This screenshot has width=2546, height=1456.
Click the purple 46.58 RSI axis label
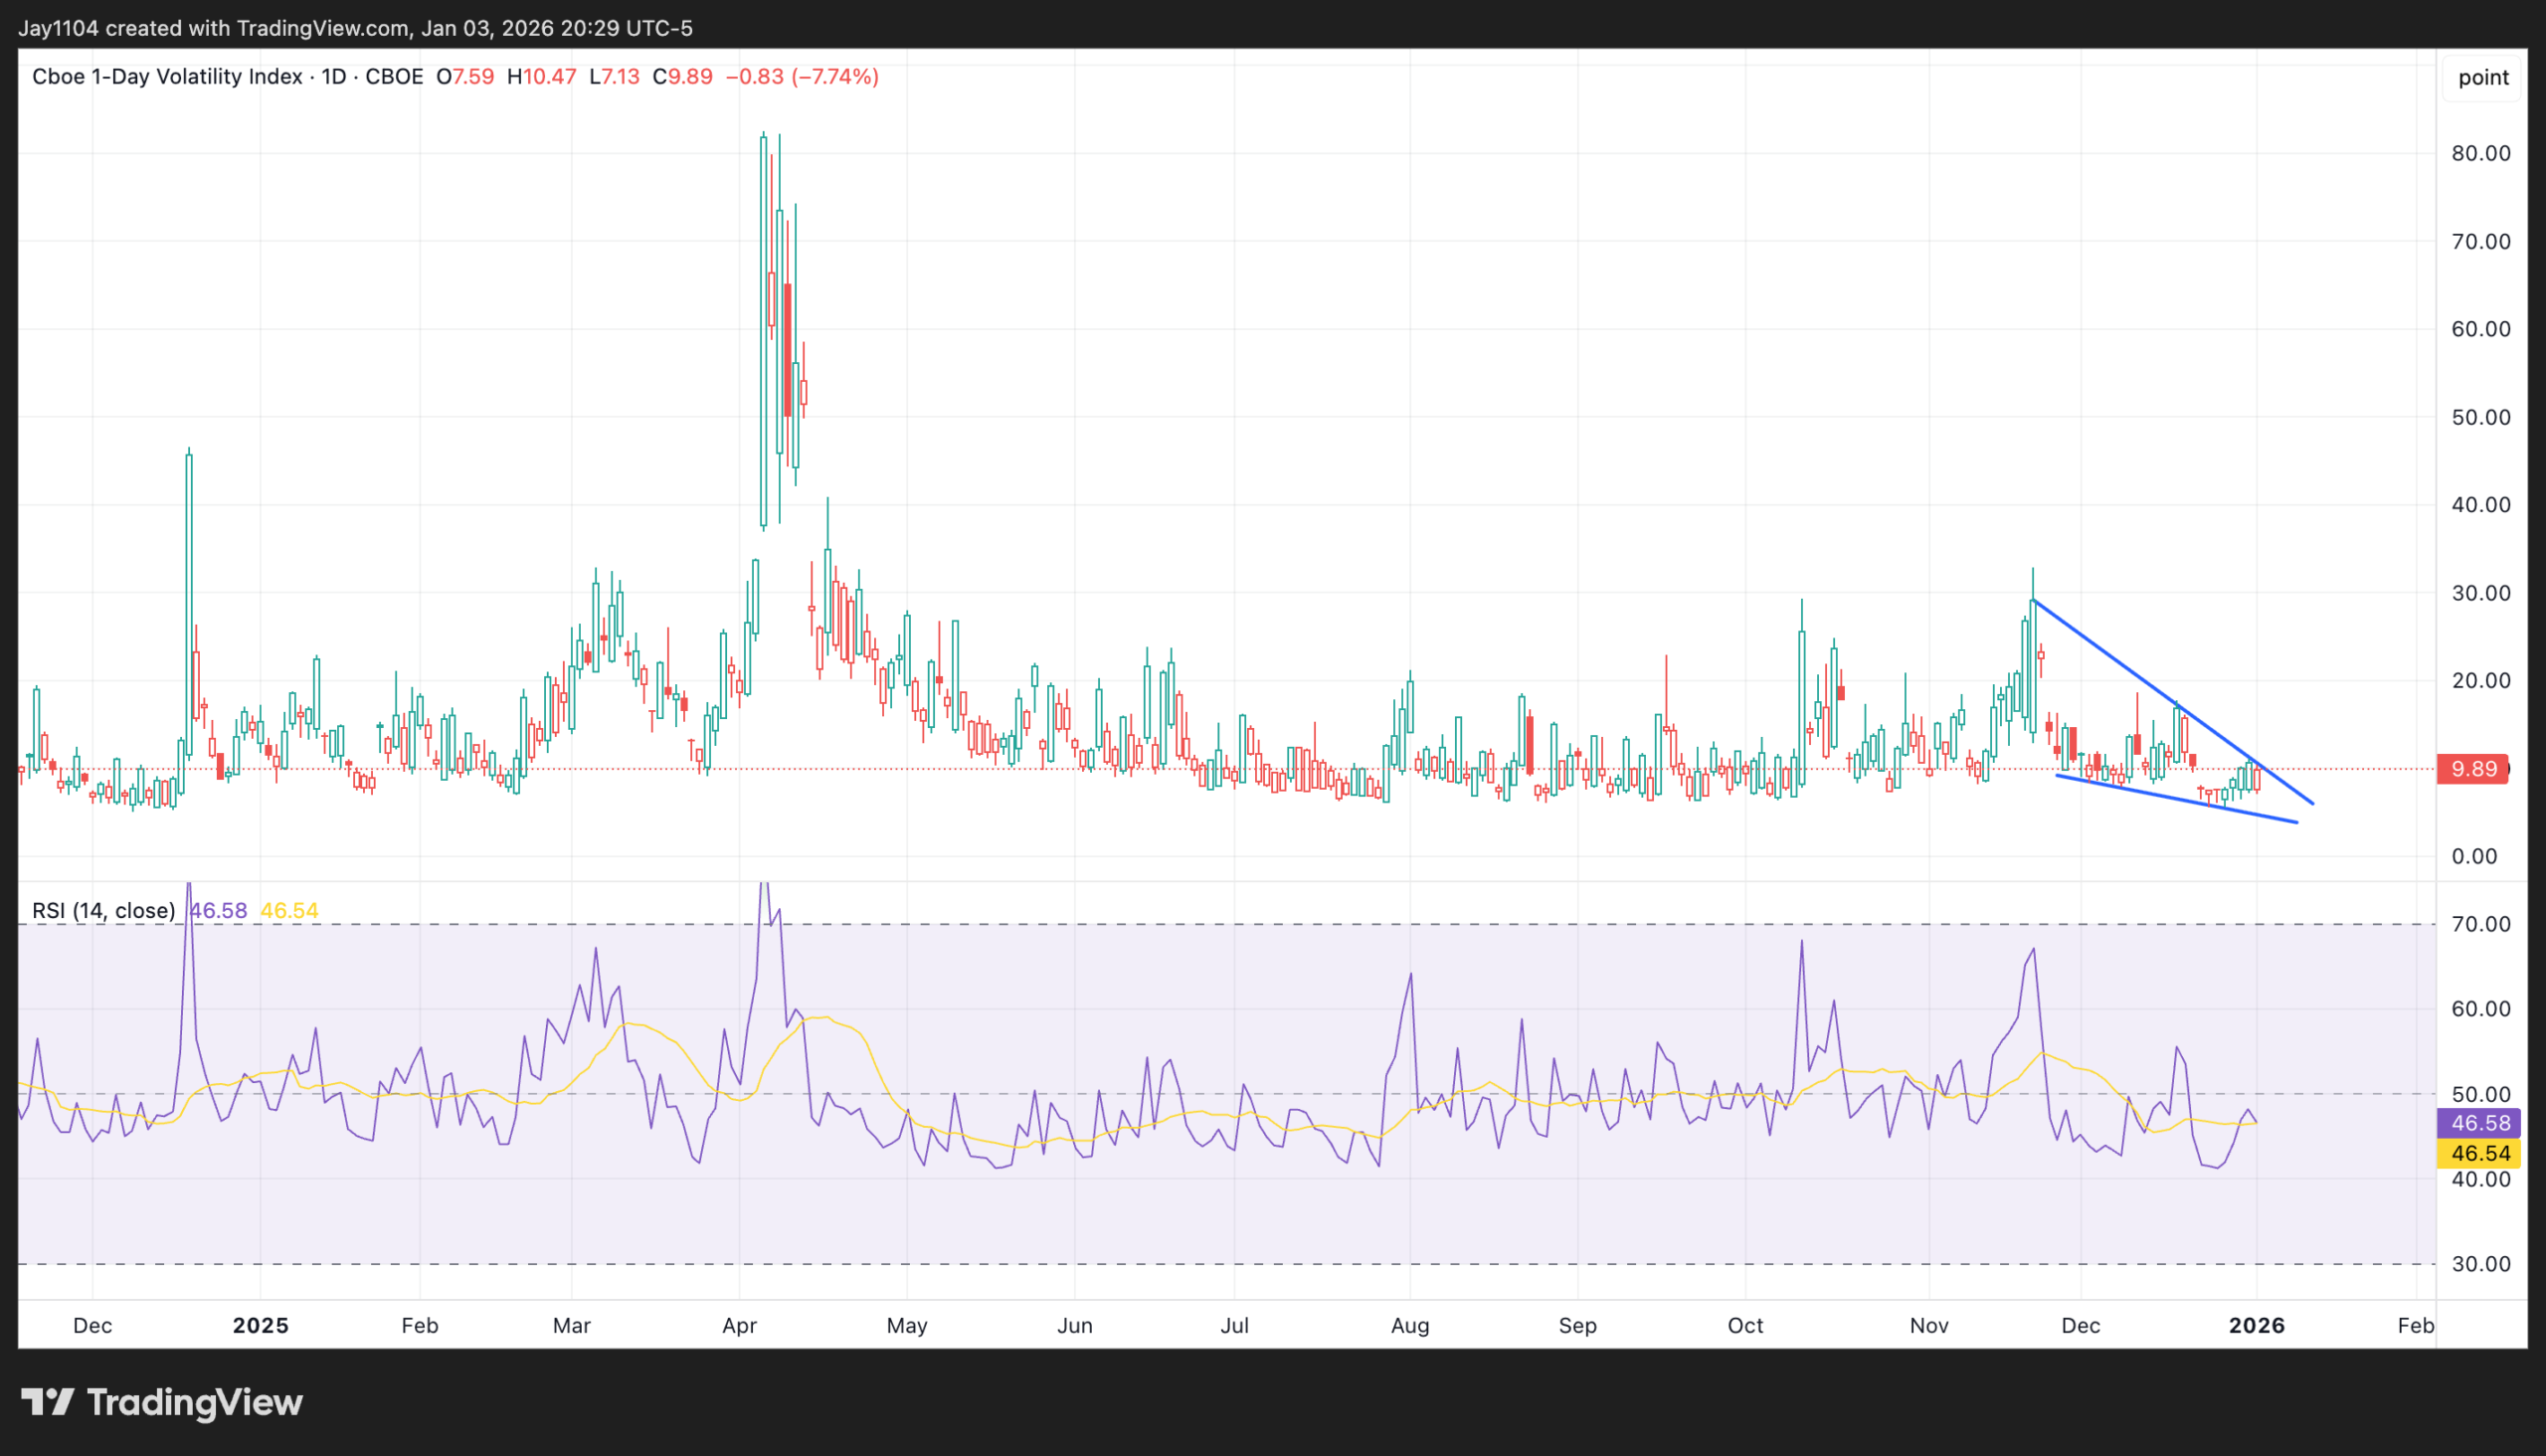(2480, 1123)
